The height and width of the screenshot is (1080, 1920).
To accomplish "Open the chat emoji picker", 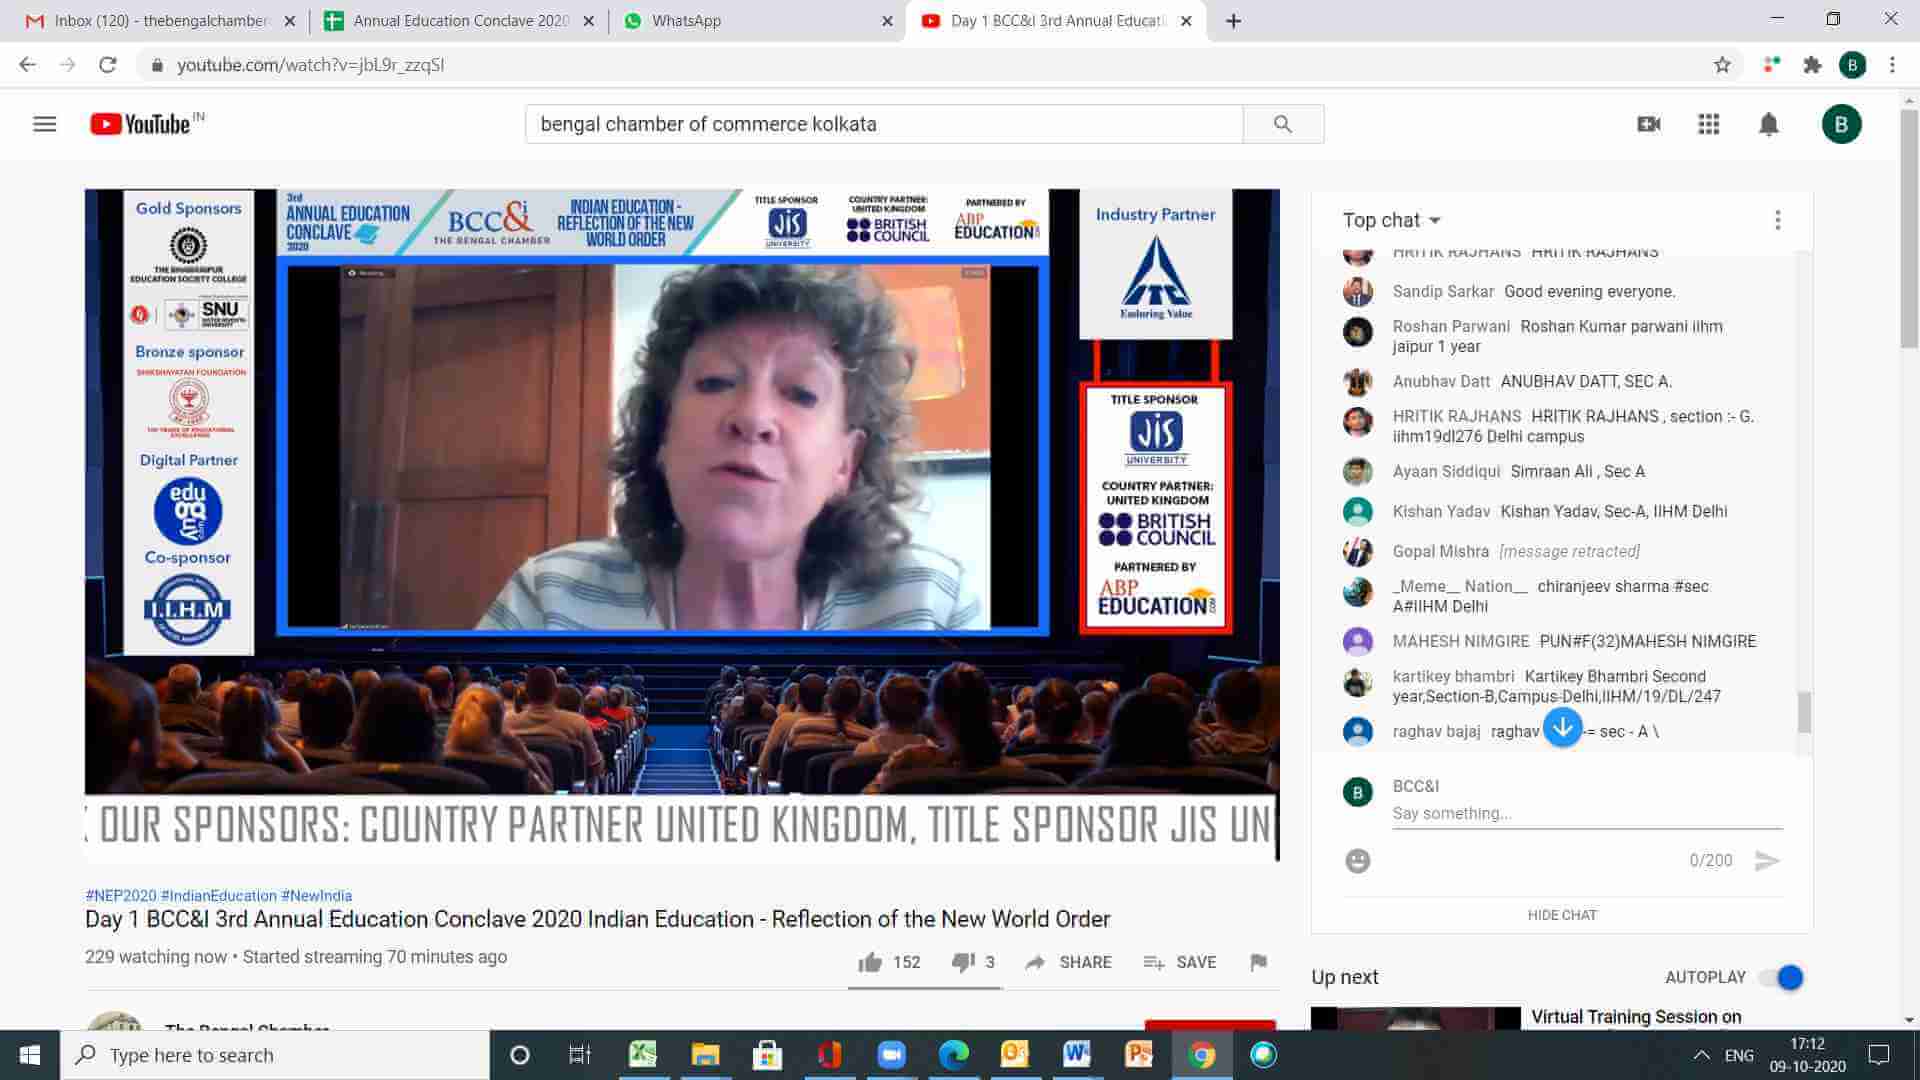I will tap(1357, 860).
